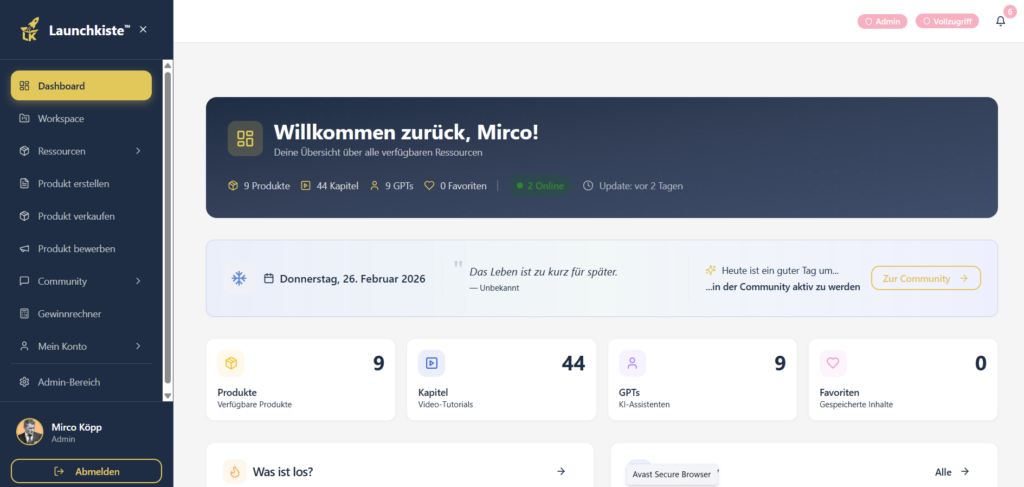Click the sidebar scrollbar up arrow
The width and height of the screenshot is (1024, 487).
(x=168, y=66)
